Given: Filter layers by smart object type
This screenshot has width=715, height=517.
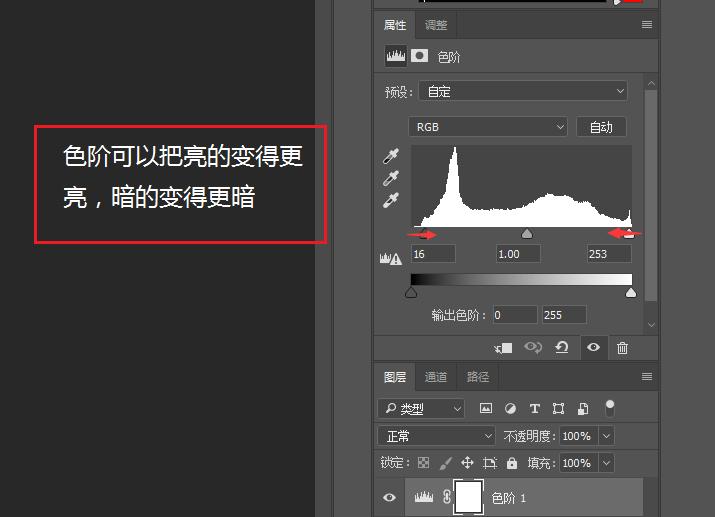Looking at the screenshot, I should coord(583,408).
